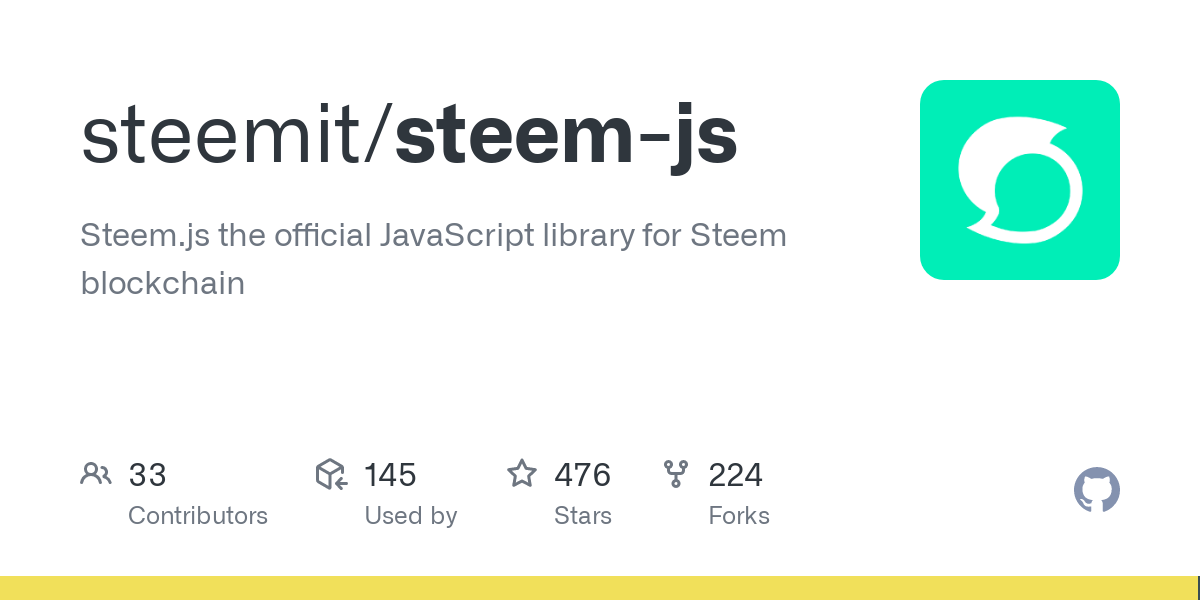The height and width of the screenshot is (600, 1200).
Task: Click the Used by package icon
Action: point(331,474)
